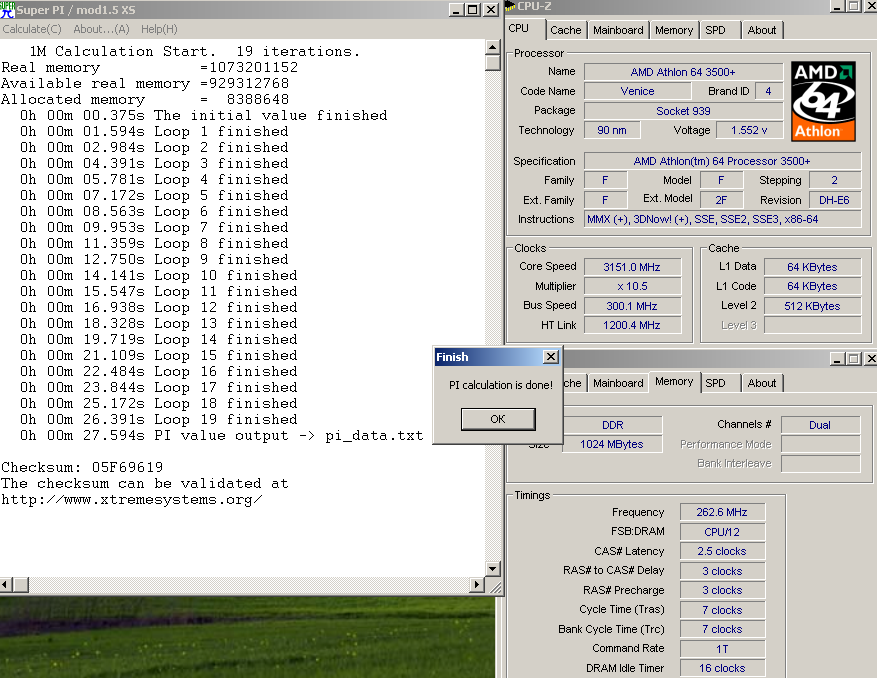877x678 pixels.
Task: Click the horizontal scrollbar right arrow in Super PI
Action: (x=477, y=585)
